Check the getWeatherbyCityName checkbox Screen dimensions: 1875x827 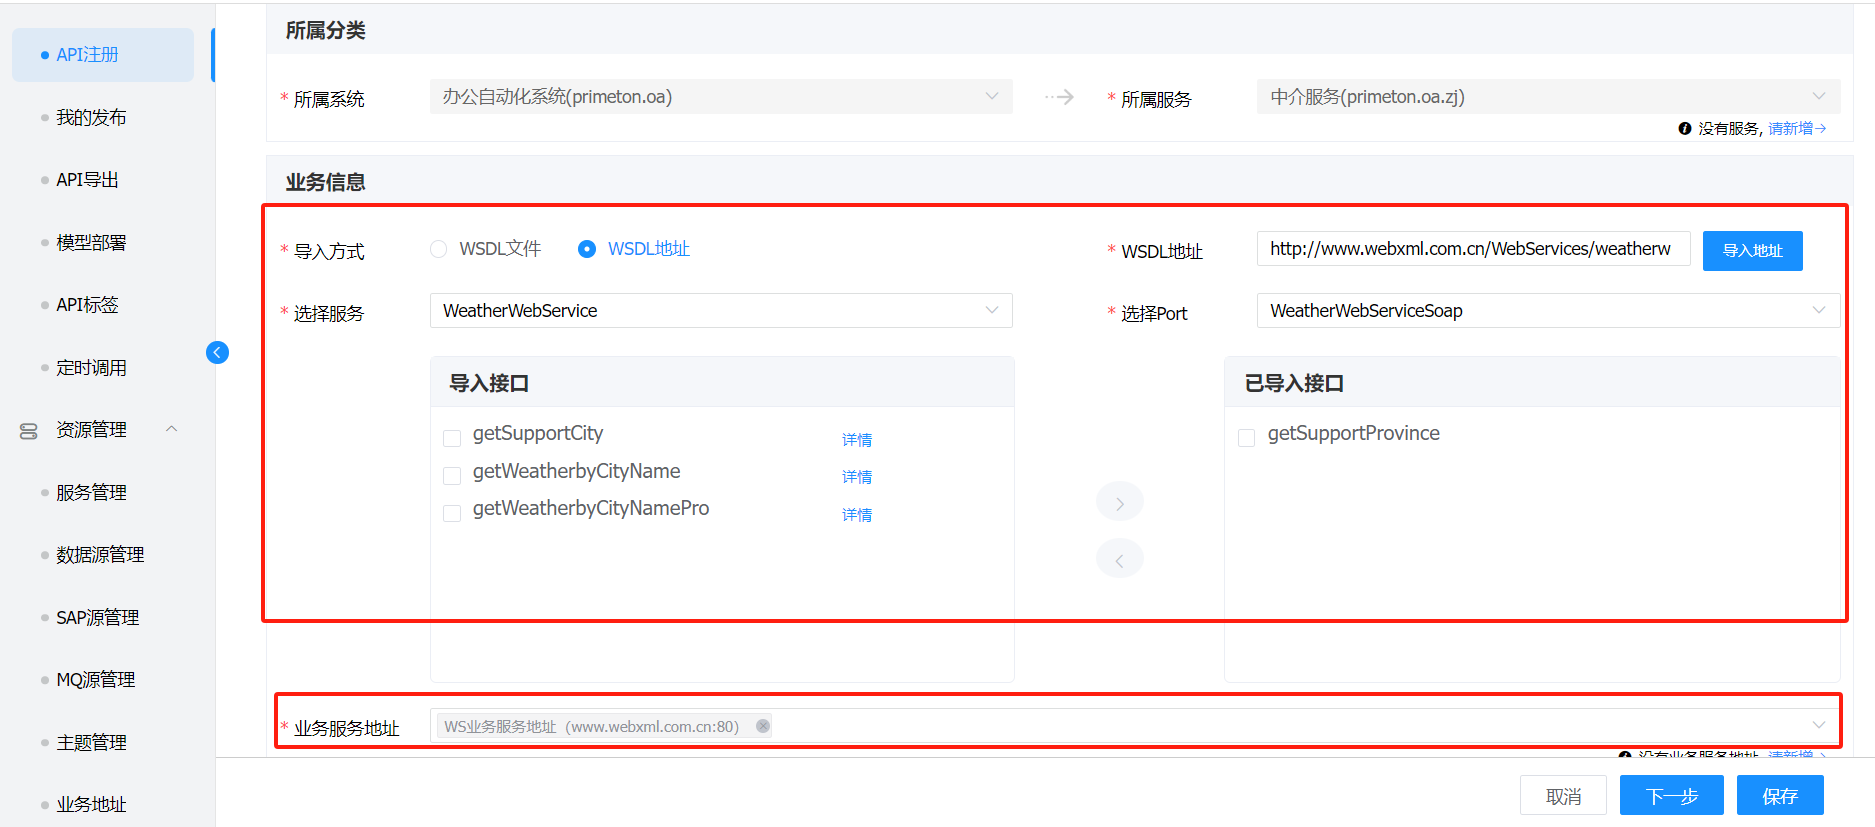click(x=452, y=475)
